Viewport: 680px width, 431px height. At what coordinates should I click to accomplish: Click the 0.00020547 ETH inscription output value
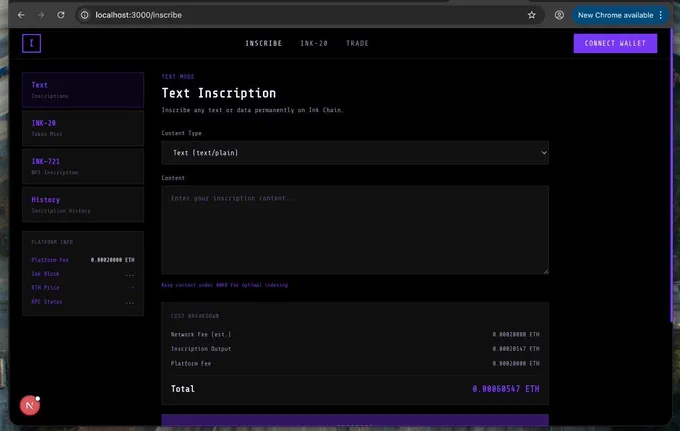[516, 349]
